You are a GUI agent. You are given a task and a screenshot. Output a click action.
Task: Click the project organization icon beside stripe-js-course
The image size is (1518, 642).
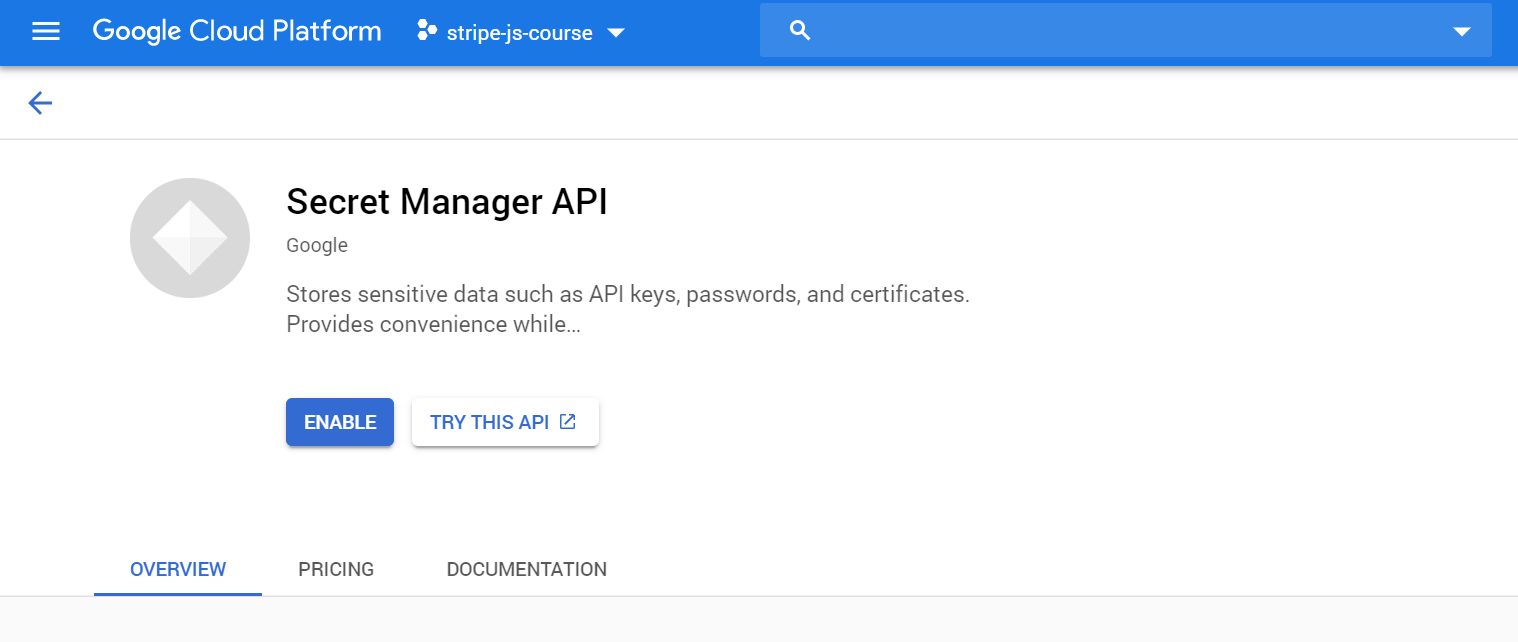coord(427,32)
